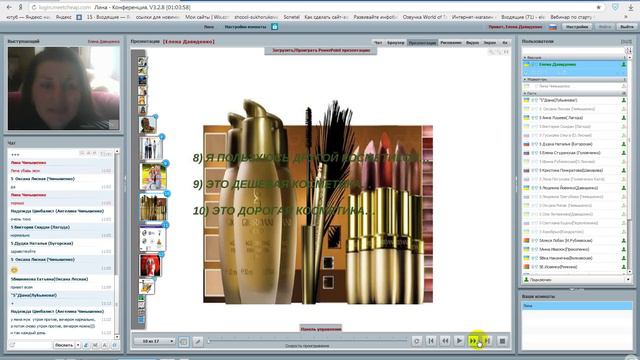Click 'Загрузить/Проиграть PowerPoint презентацию' button
The width and height of the screenshot is (640, 360).
[x=321, y=50]
